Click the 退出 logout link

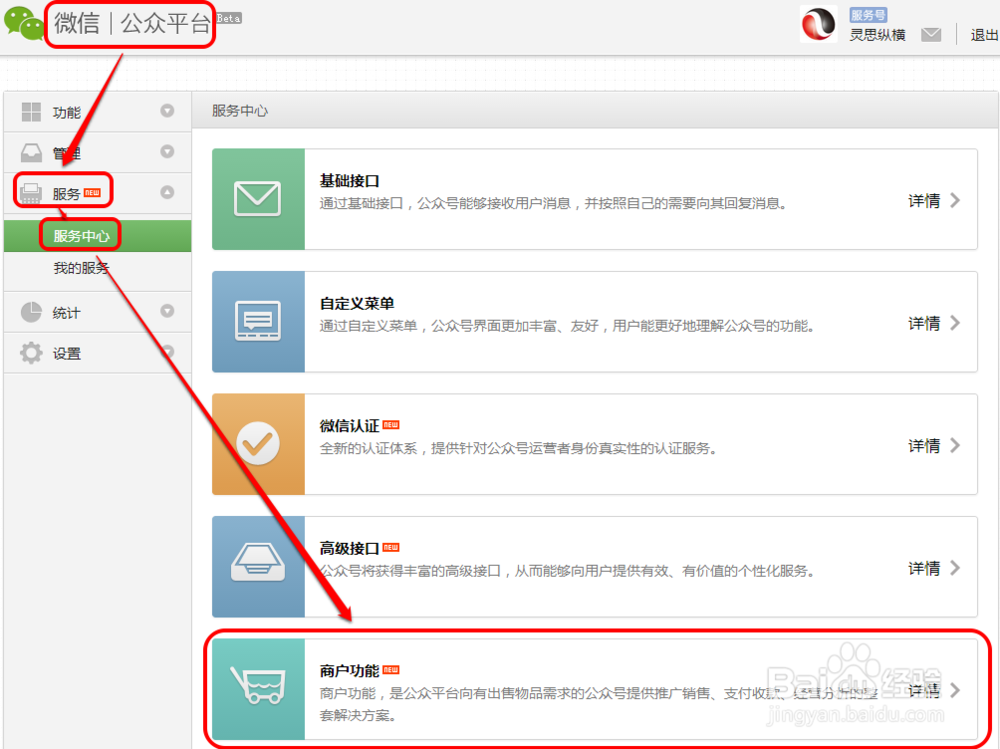[x=983, y=33]
